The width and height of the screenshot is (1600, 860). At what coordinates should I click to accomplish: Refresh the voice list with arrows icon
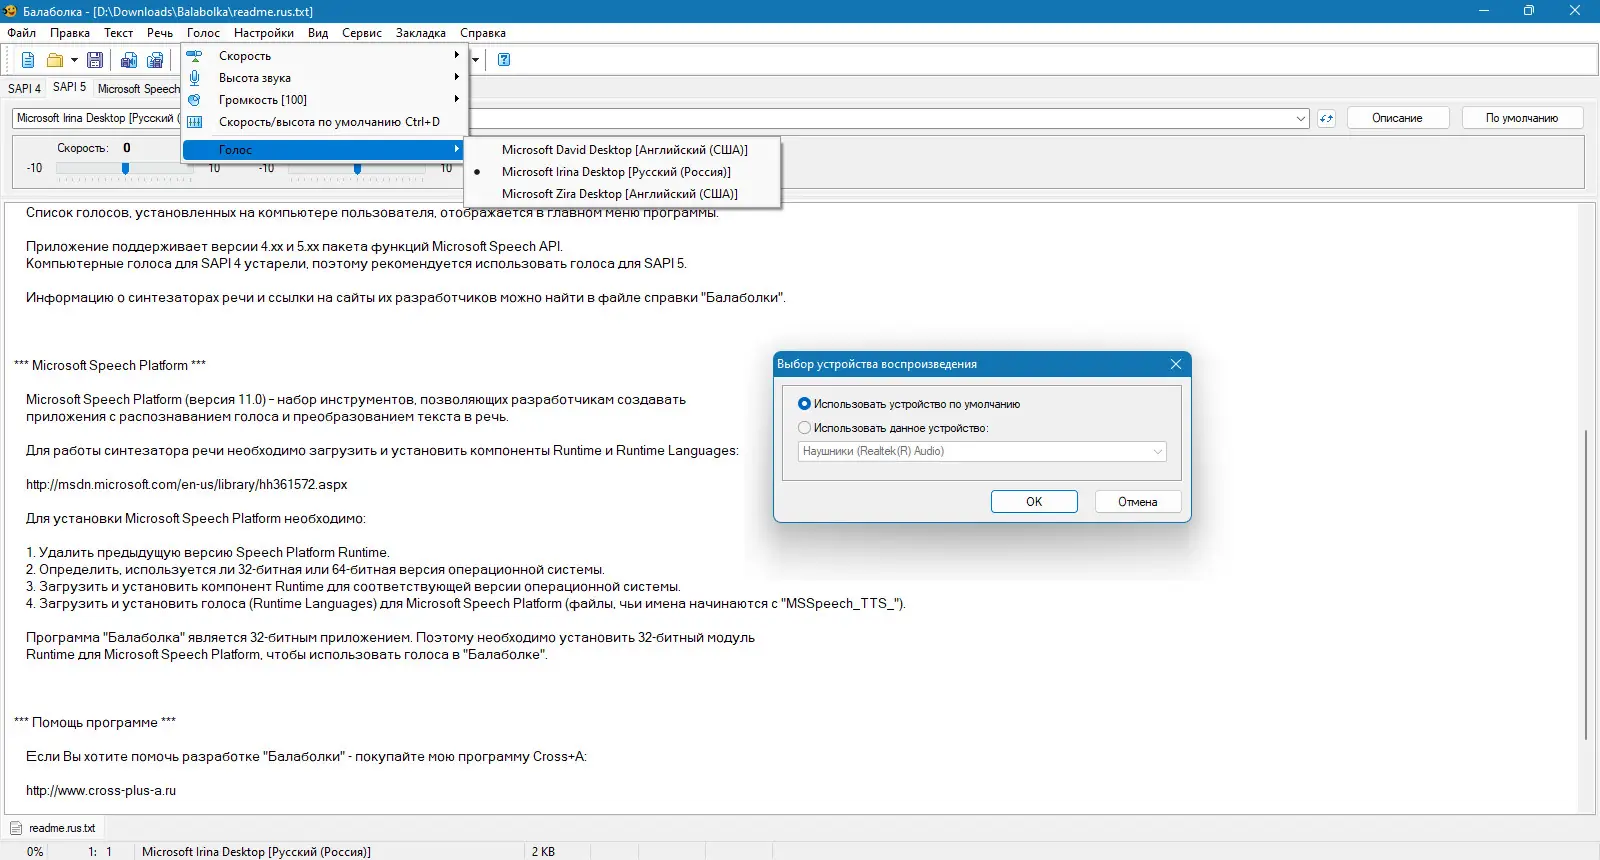(1326, 118)
